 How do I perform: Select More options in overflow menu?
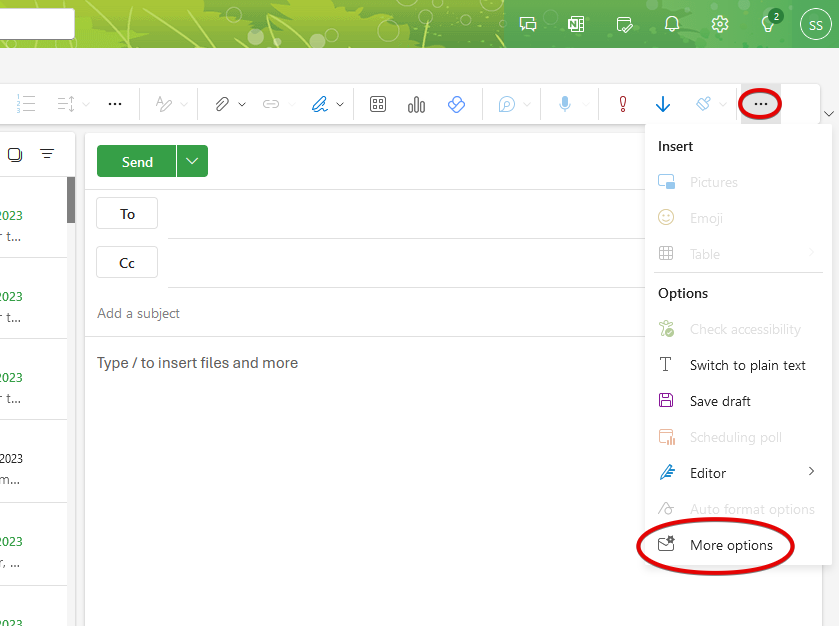click(x=730, y=545)
